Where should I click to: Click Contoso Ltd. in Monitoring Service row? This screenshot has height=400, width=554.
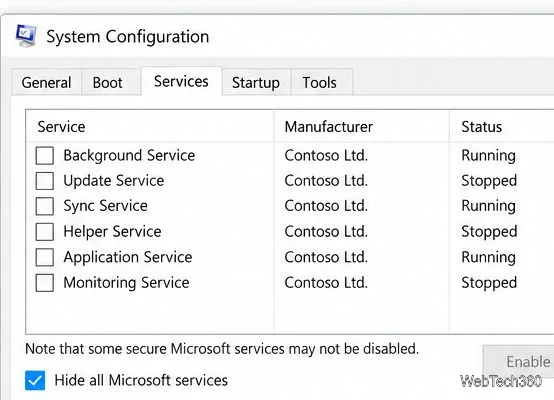pyautogui.click(x=326, y=283)
